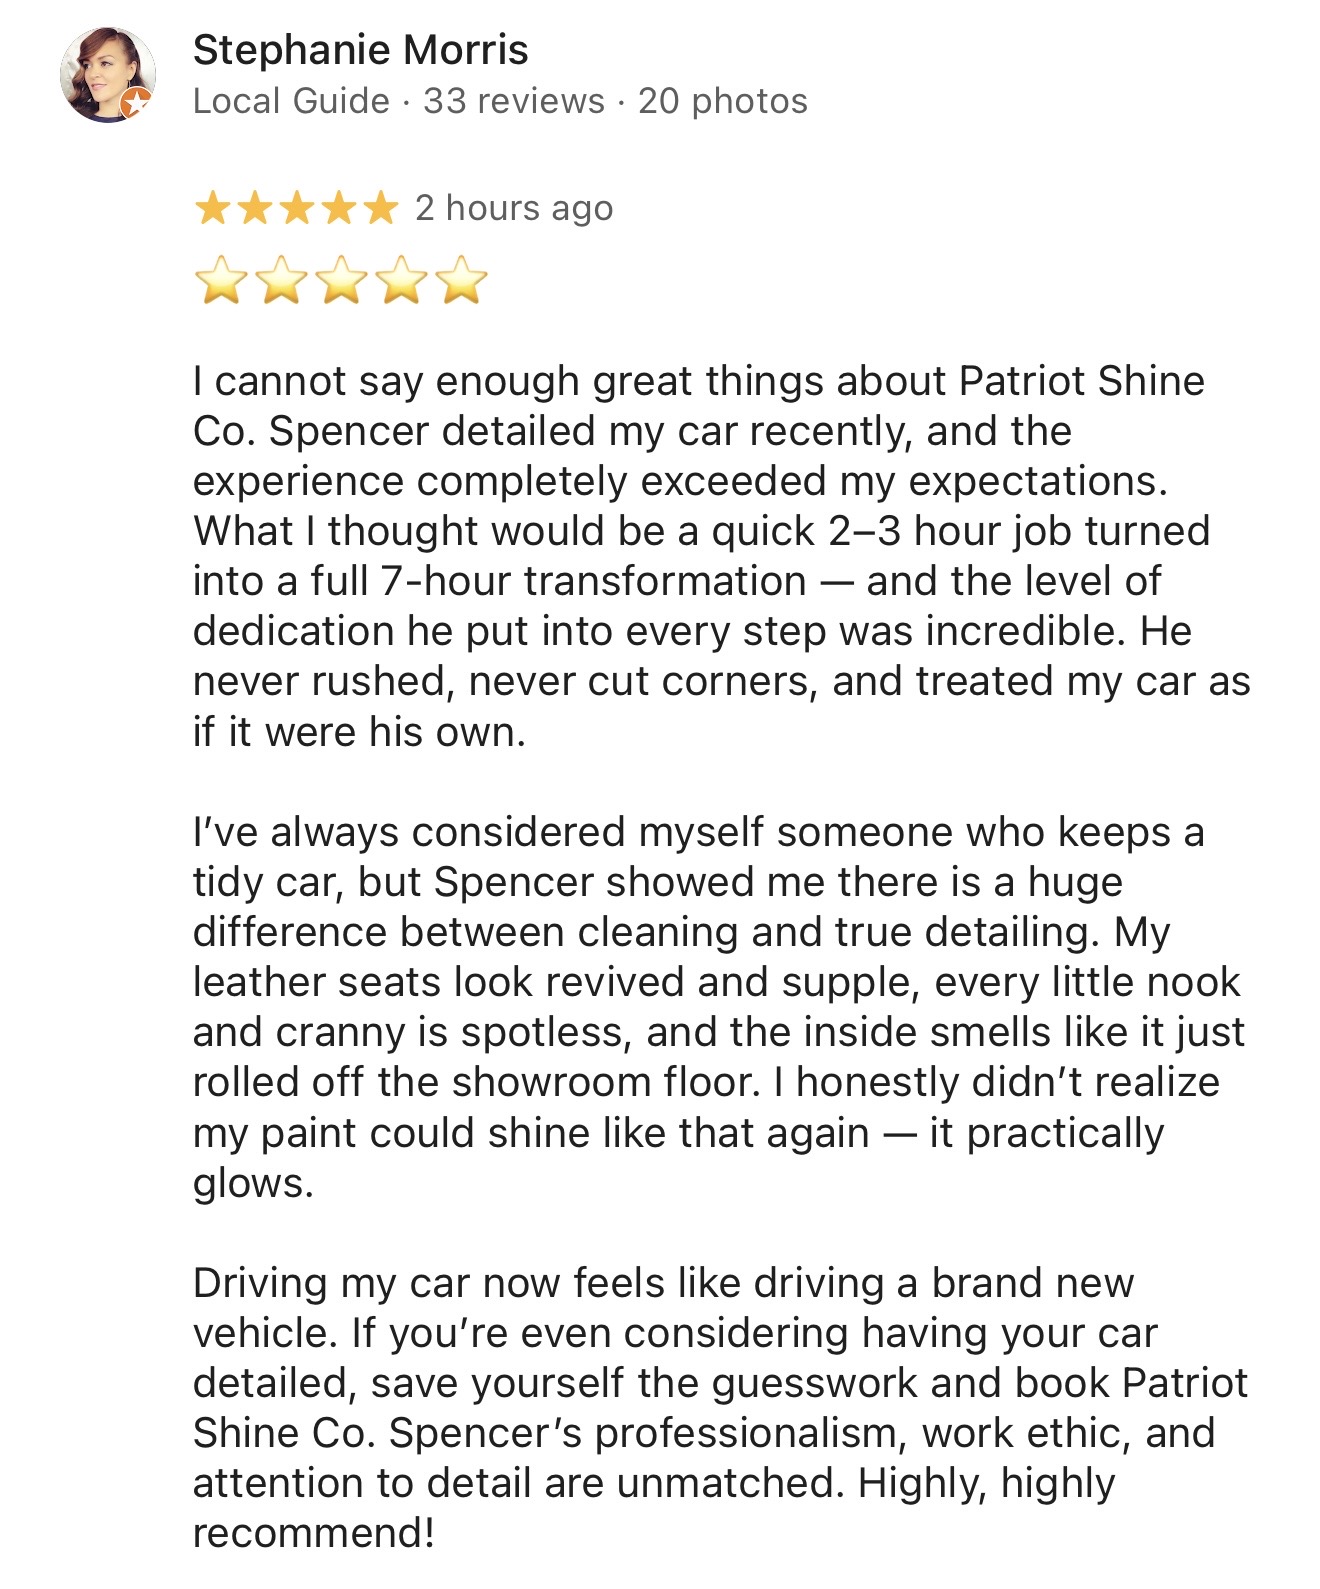The width and height of the screenshot is (1320, 1589).
Task: Click the middle glossy star emoji in review
Action: [342, 280]
